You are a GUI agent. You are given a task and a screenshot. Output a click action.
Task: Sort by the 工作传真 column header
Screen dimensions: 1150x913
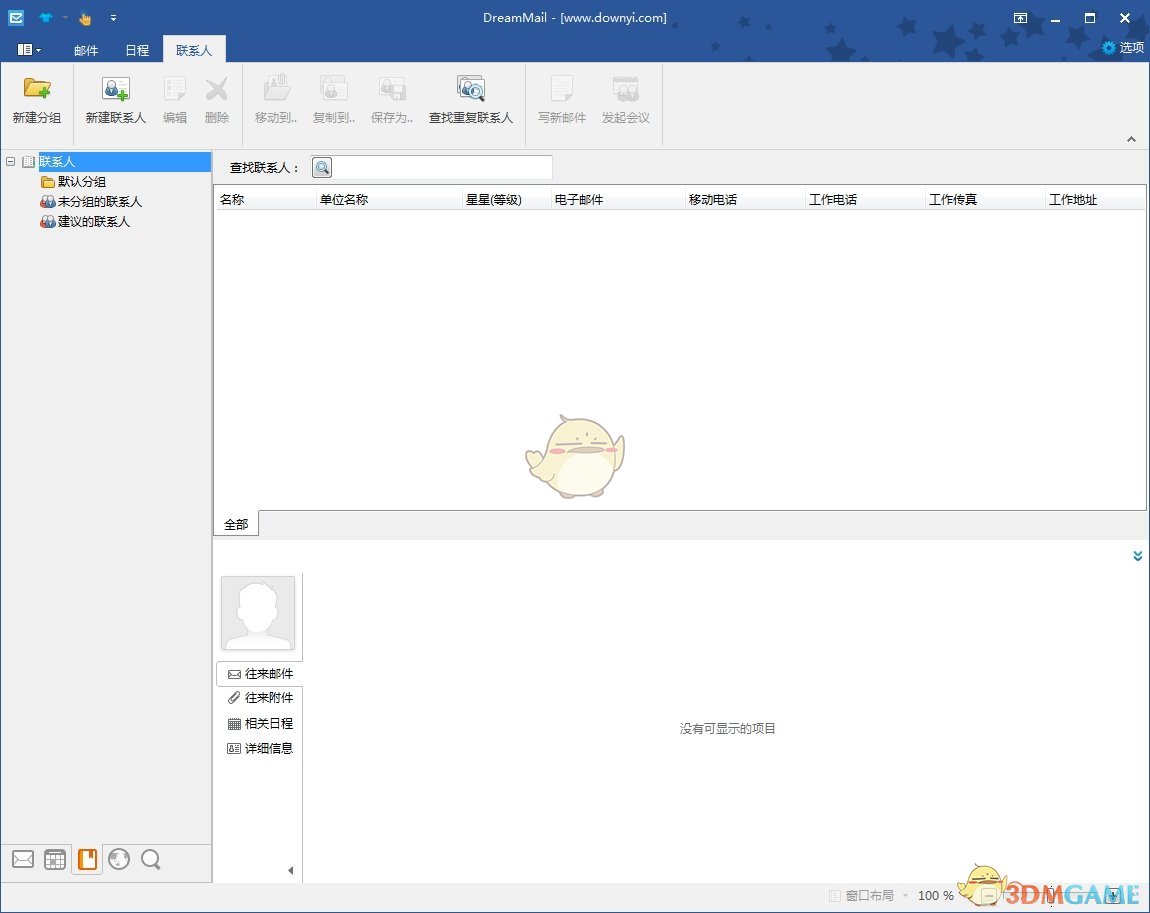point(985,199)
